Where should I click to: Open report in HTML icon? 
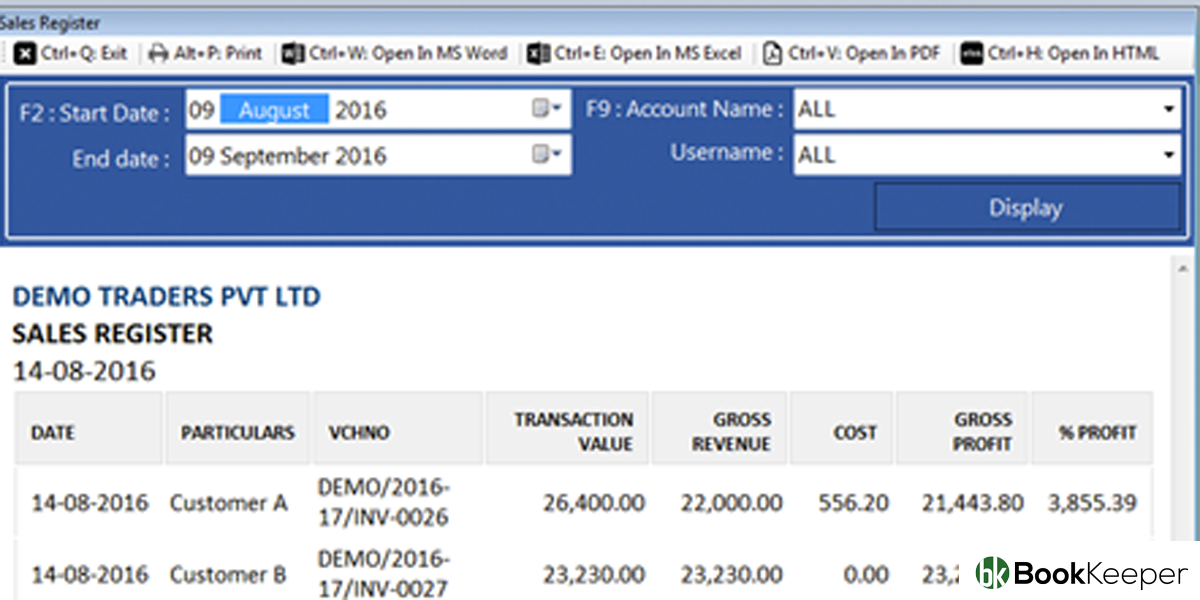click(x=971, y=53)
